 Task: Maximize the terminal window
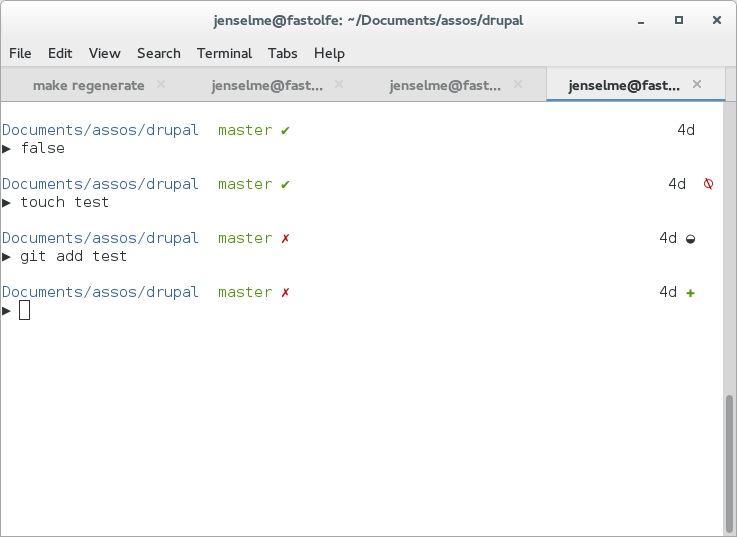[x=679, y=20]
